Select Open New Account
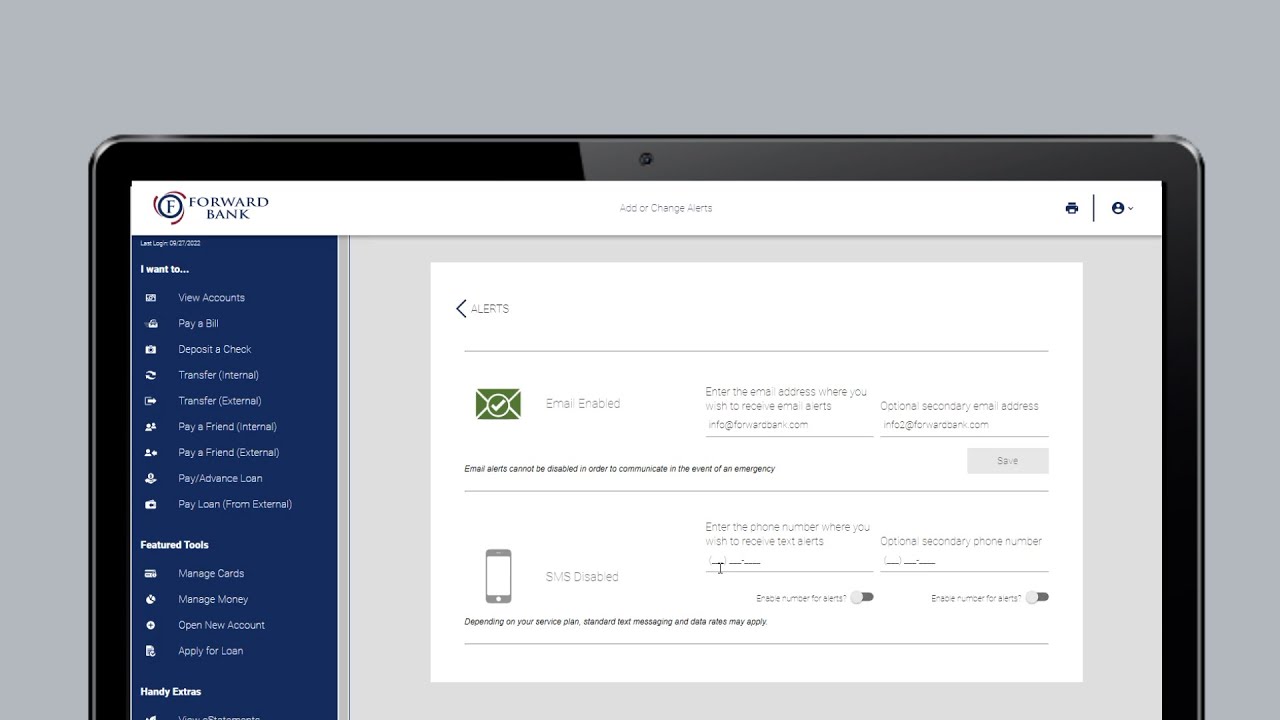 click(221, 626)
